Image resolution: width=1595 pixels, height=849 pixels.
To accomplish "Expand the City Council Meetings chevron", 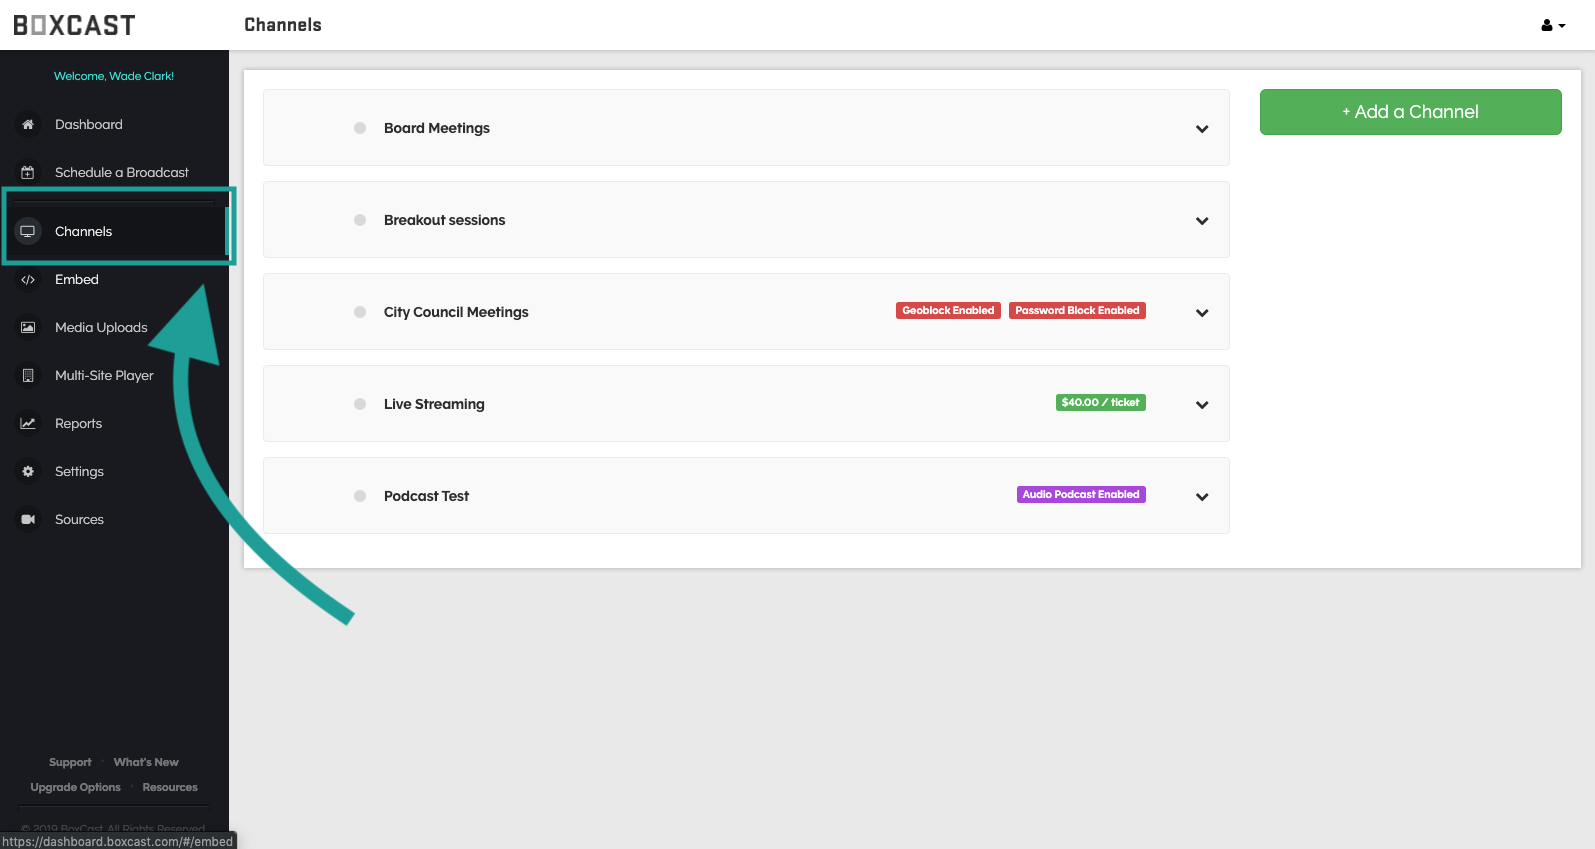I will click(x=1202, y=313).
